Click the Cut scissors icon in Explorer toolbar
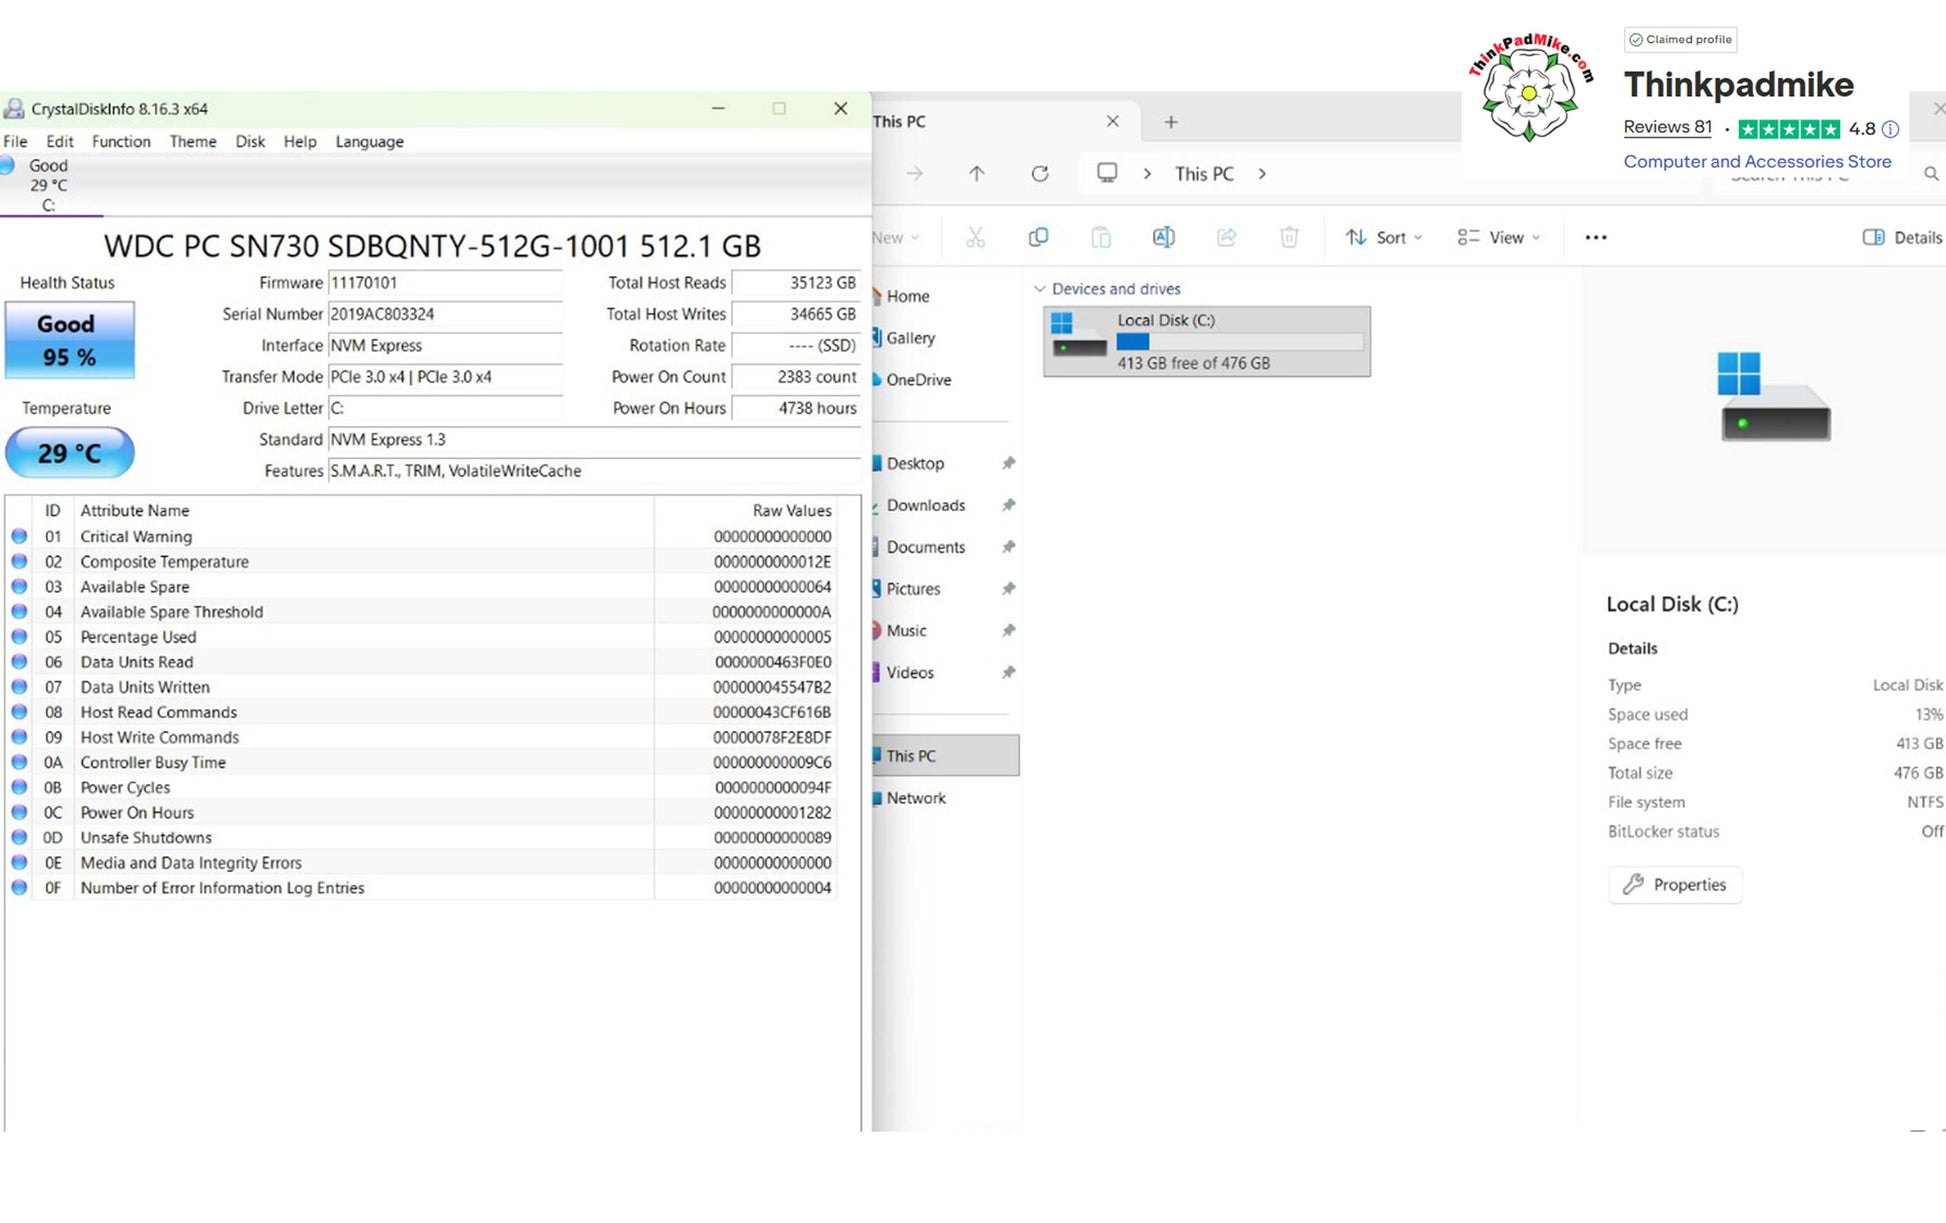This screenshot has width=1946, height=1223. pyautogui.click(x=975, y=237)
